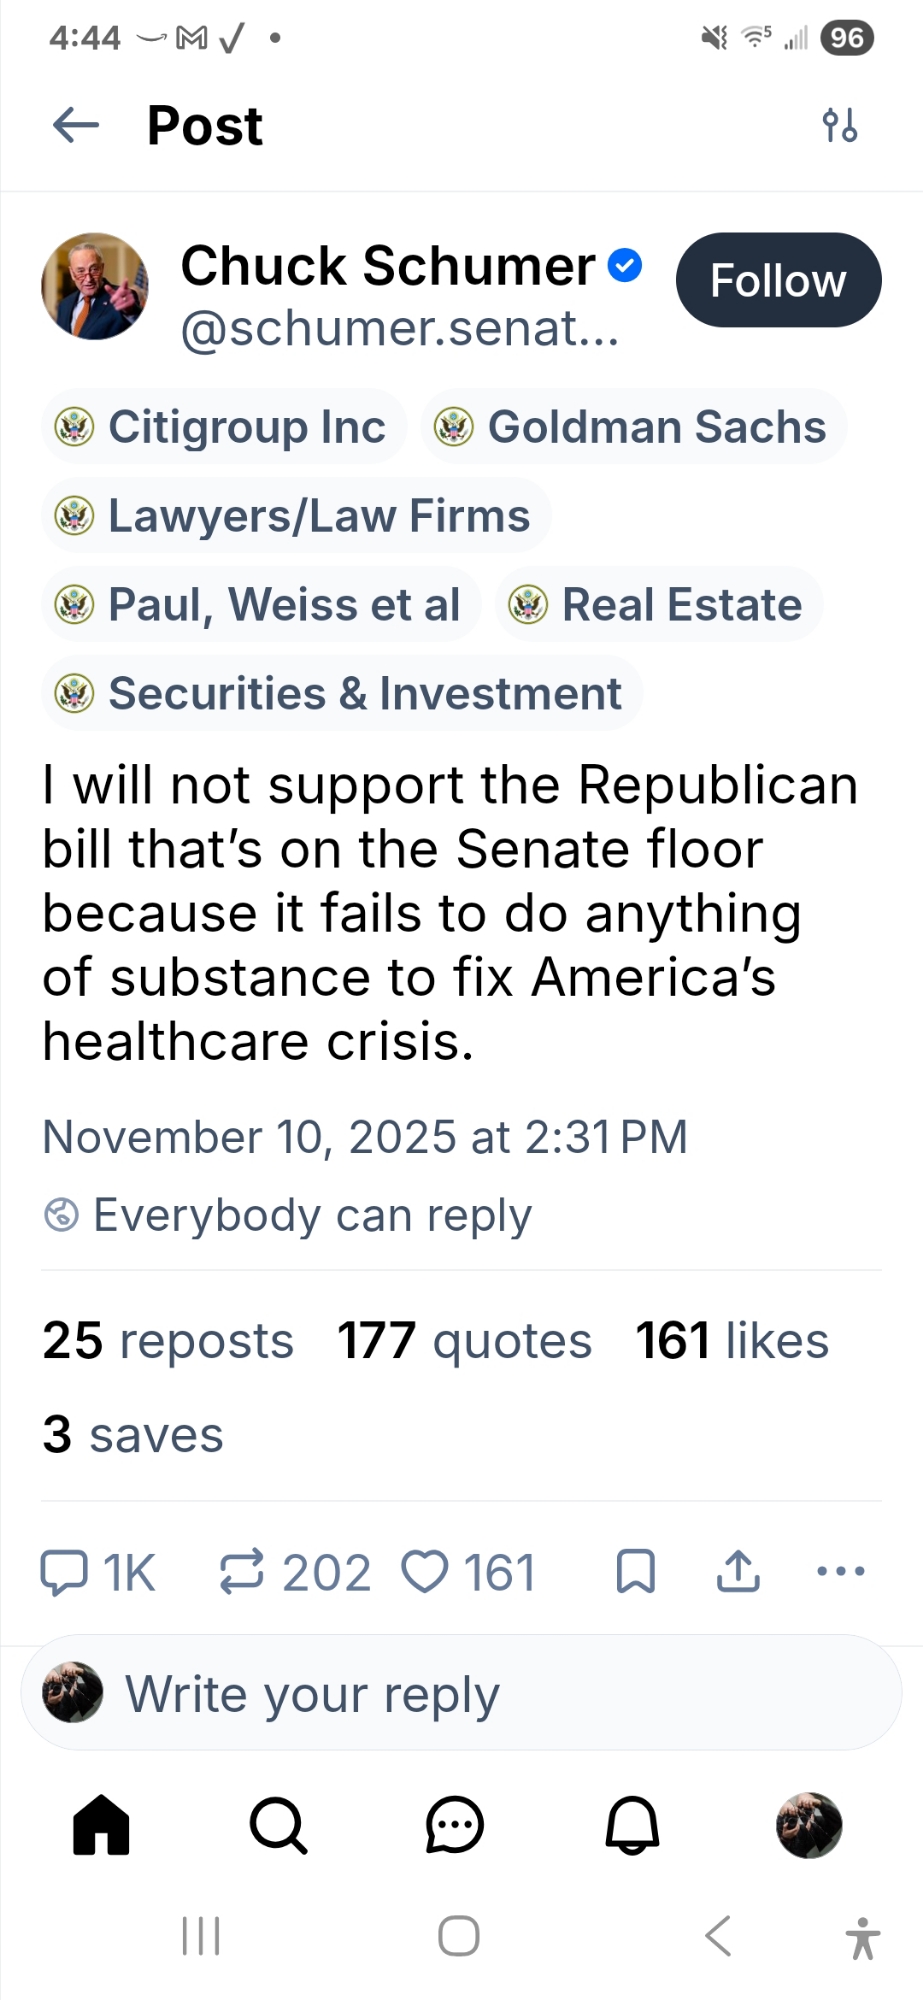923x2000 pixels.
Task: Open thread settings filter icon
Action: coord(839,126)
